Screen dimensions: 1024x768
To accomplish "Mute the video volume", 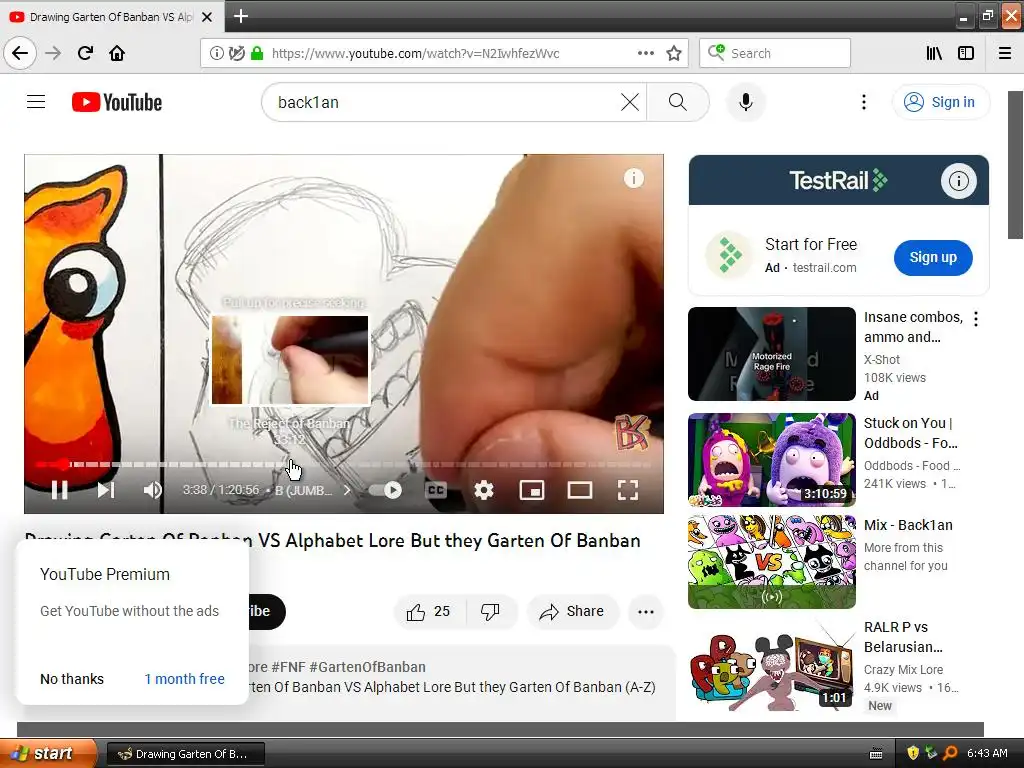I will point(152,490).
